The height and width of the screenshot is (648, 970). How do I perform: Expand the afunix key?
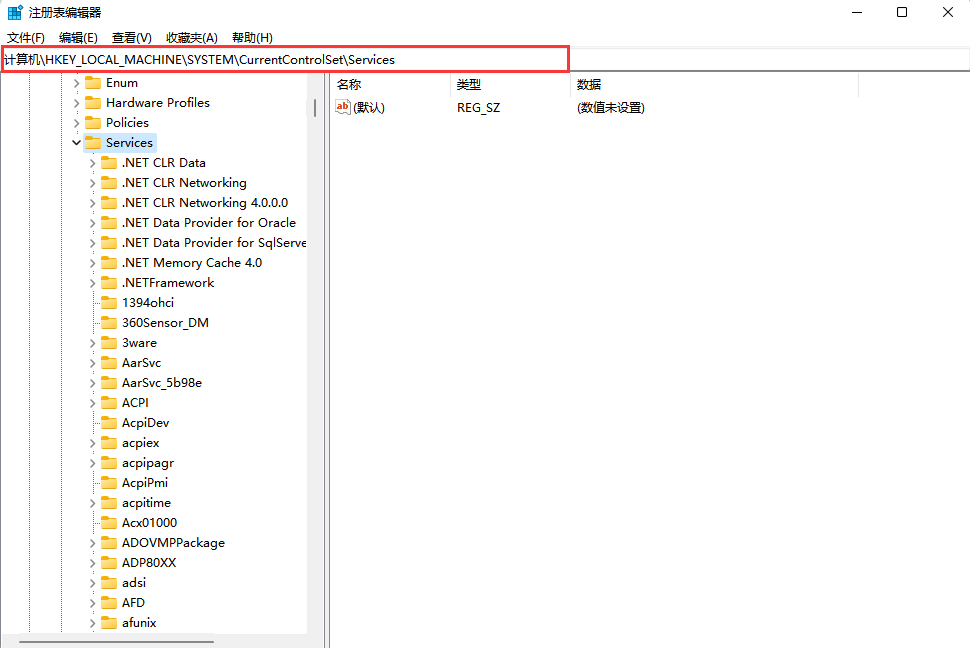92,623
